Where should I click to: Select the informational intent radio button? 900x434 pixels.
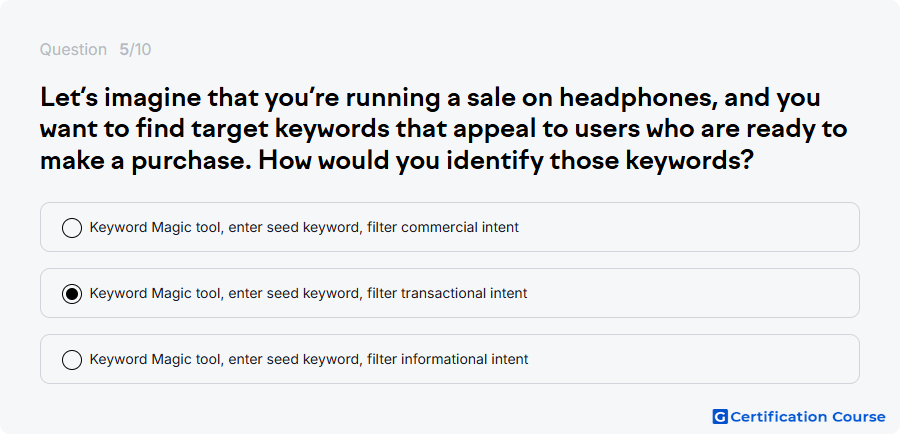tap(72, 360)
